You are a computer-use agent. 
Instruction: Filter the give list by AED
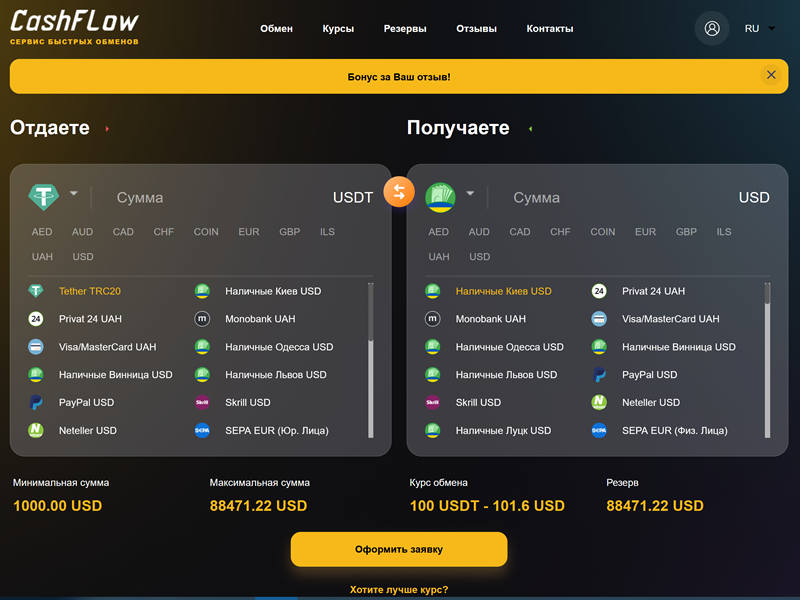coord(42,232)
